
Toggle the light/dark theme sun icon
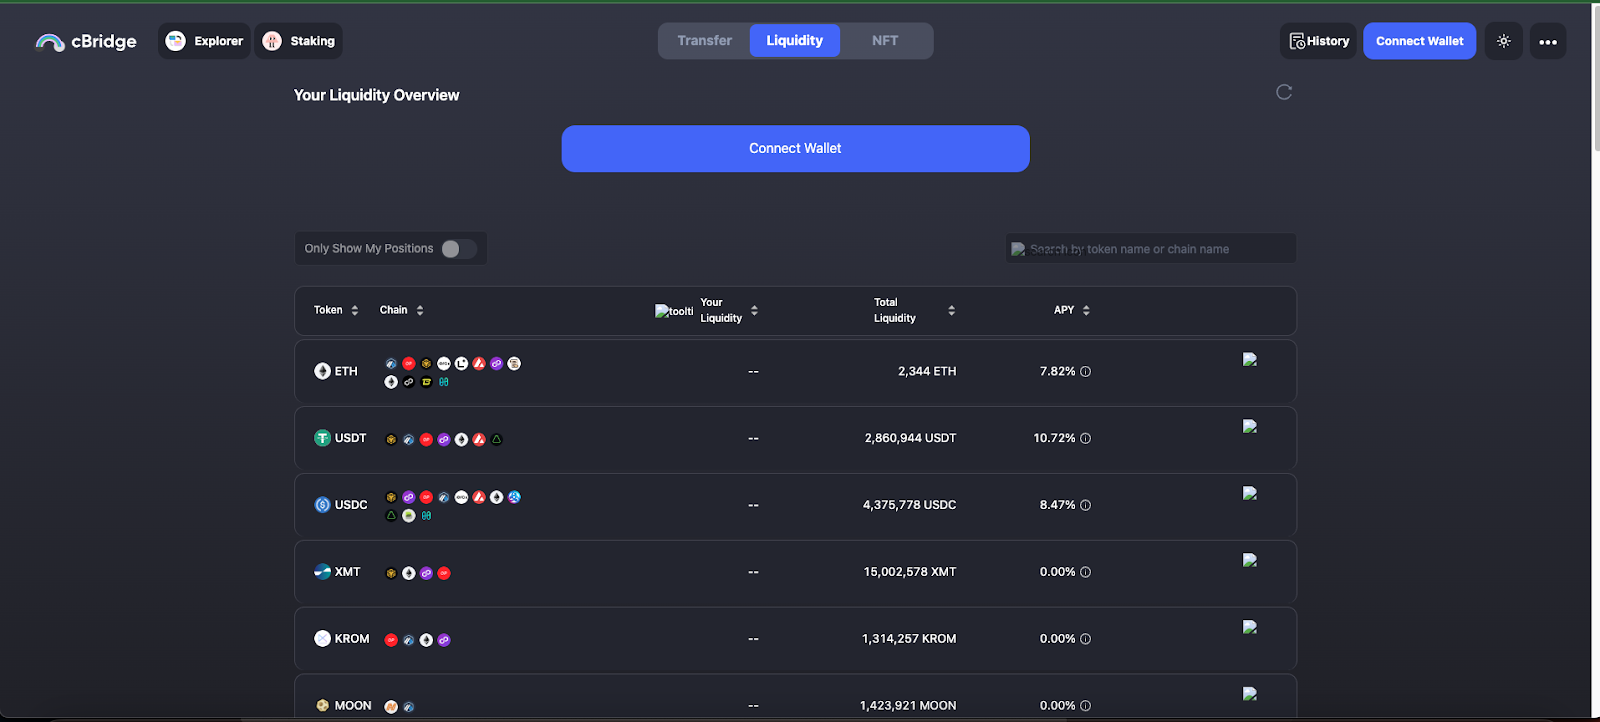[1503, 41]
